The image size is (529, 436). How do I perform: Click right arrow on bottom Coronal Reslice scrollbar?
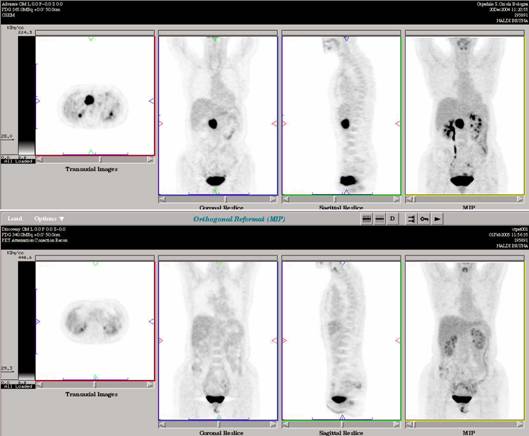273,425
